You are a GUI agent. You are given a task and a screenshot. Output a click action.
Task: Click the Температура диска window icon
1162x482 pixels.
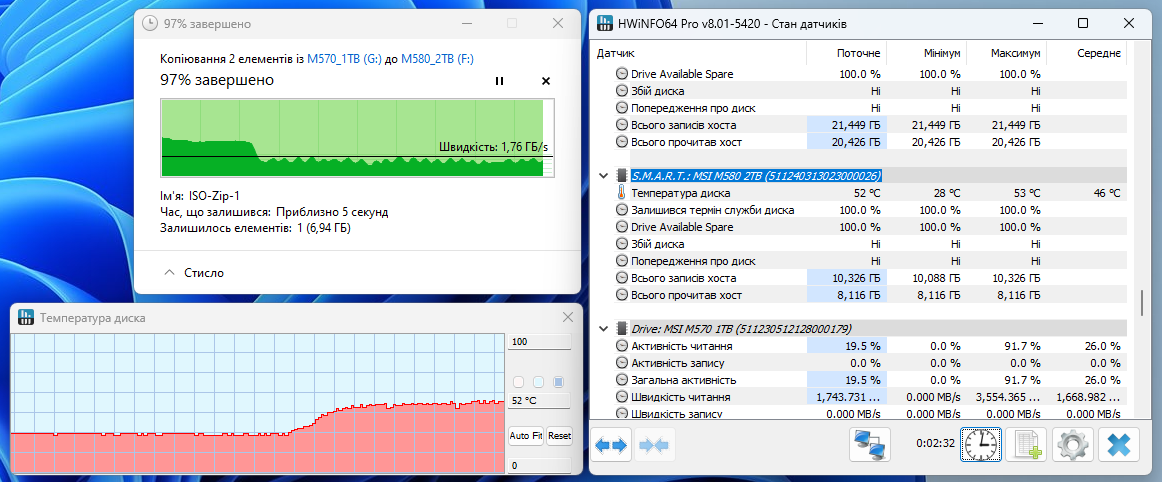pyautogui.click(x=26, y=317)
